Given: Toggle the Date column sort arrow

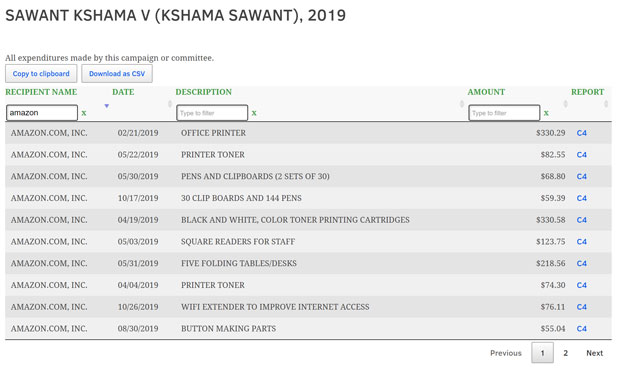Looking at the screenshot, I should [x=106, y=106].
